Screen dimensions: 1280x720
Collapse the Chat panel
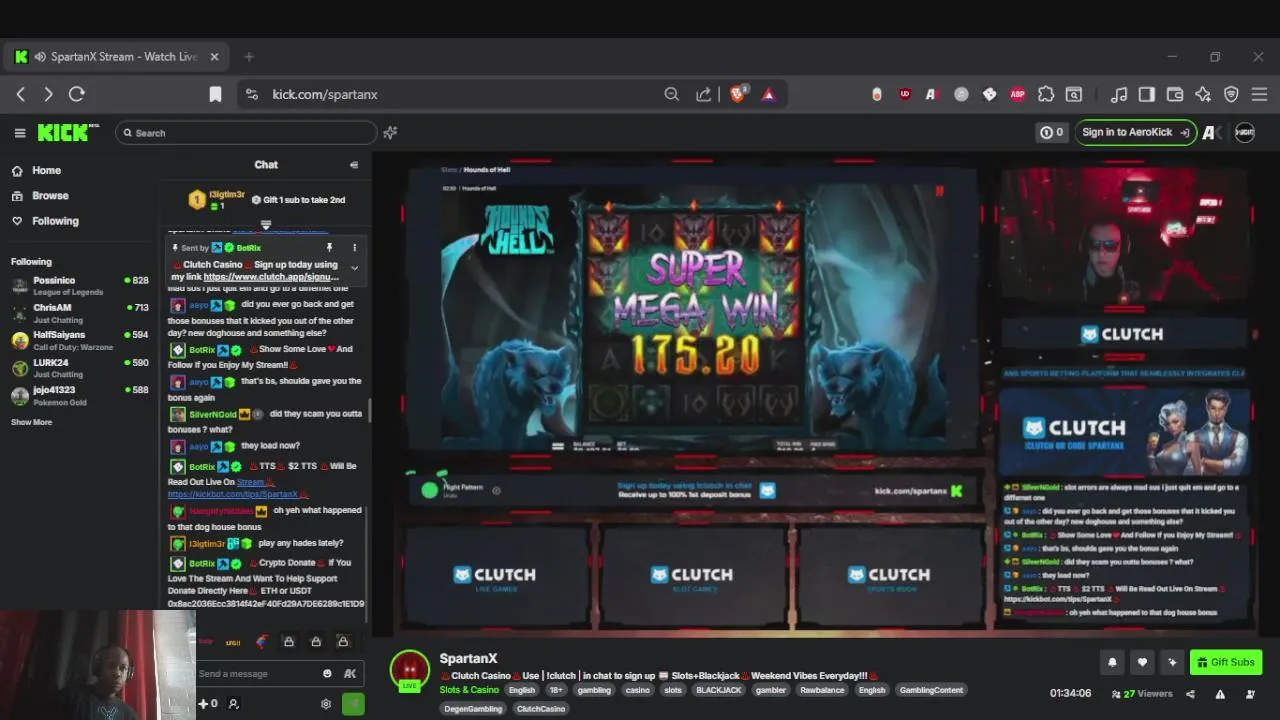click(353, 165)
